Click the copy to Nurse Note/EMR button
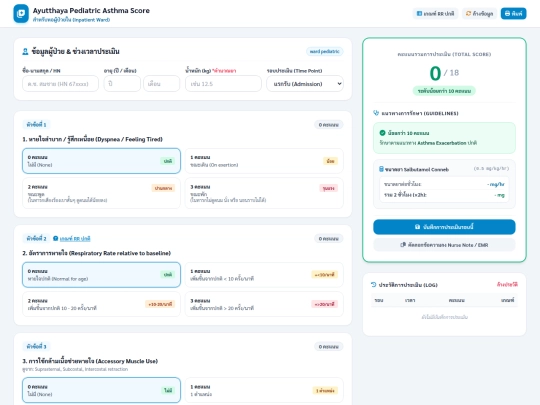This screenshot has height=405, width=540. [444, 245]
